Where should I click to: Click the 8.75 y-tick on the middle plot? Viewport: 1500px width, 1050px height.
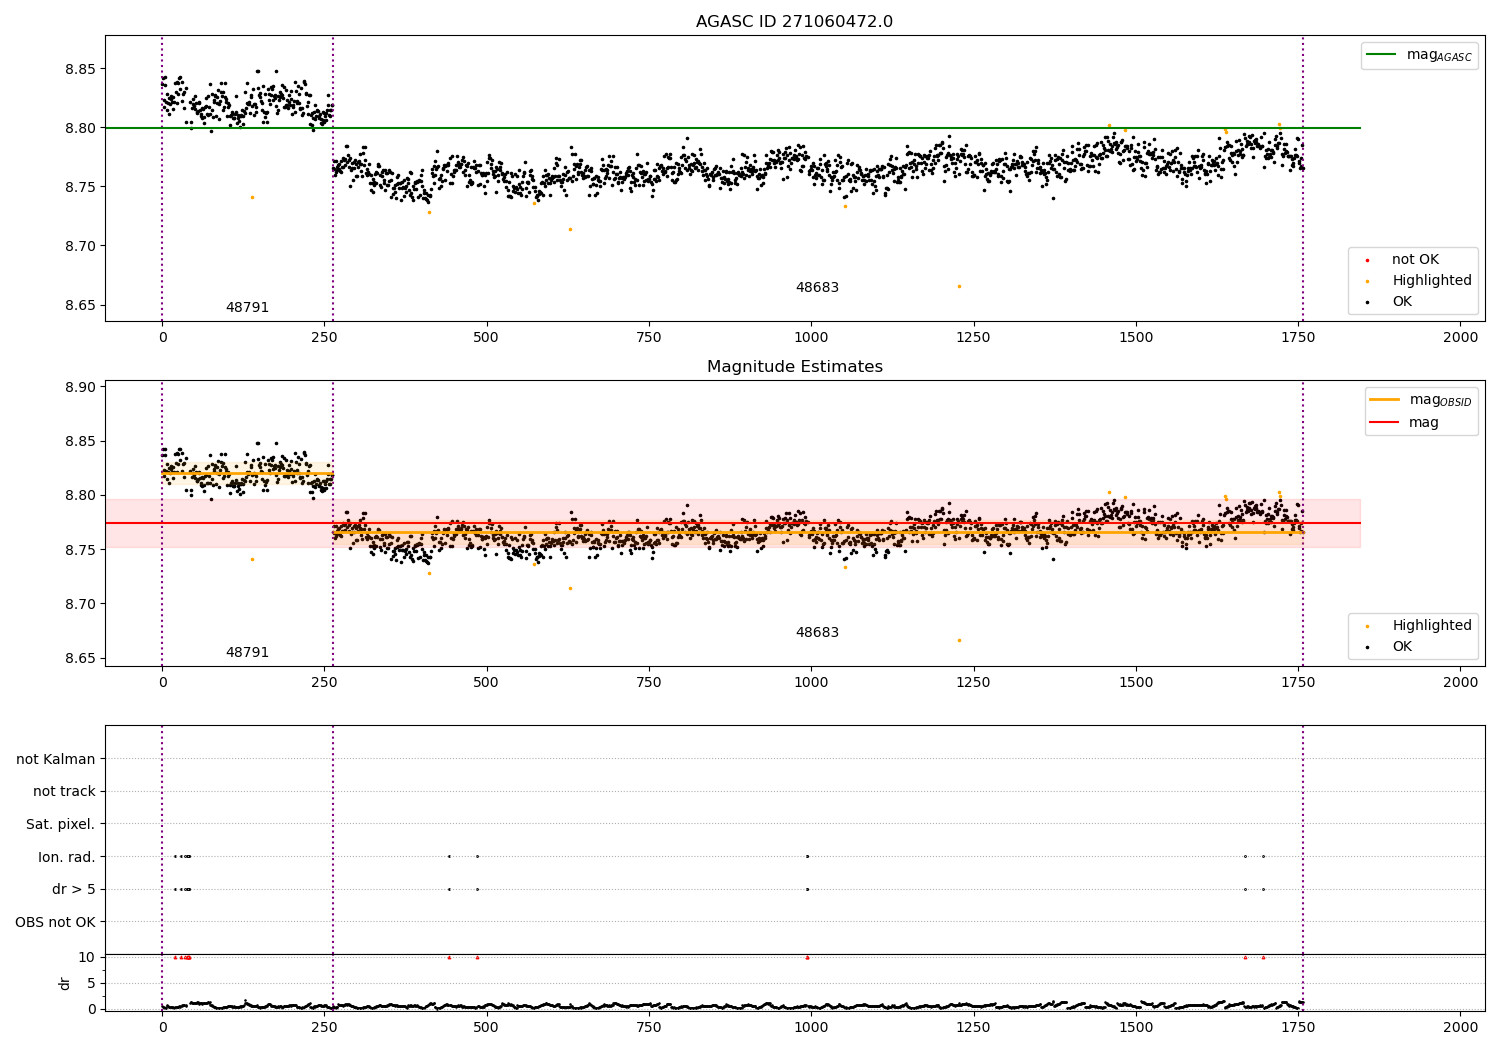[80, 550]
